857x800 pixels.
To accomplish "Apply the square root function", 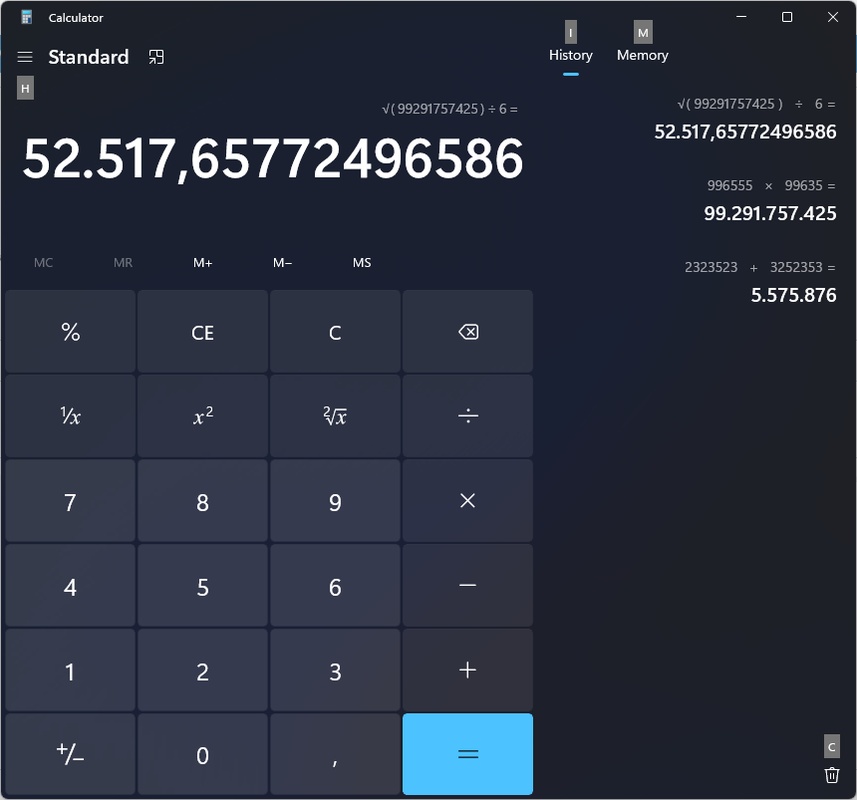I will [335, 416].
